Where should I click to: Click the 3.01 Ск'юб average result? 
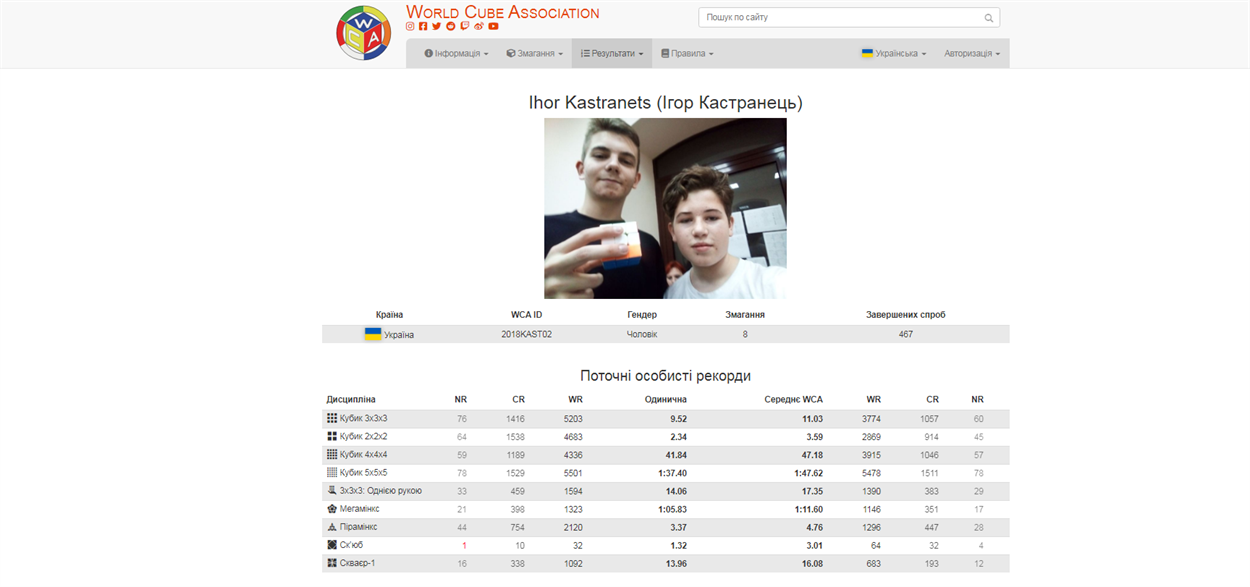pyautogui.click(x=814, y=545)
